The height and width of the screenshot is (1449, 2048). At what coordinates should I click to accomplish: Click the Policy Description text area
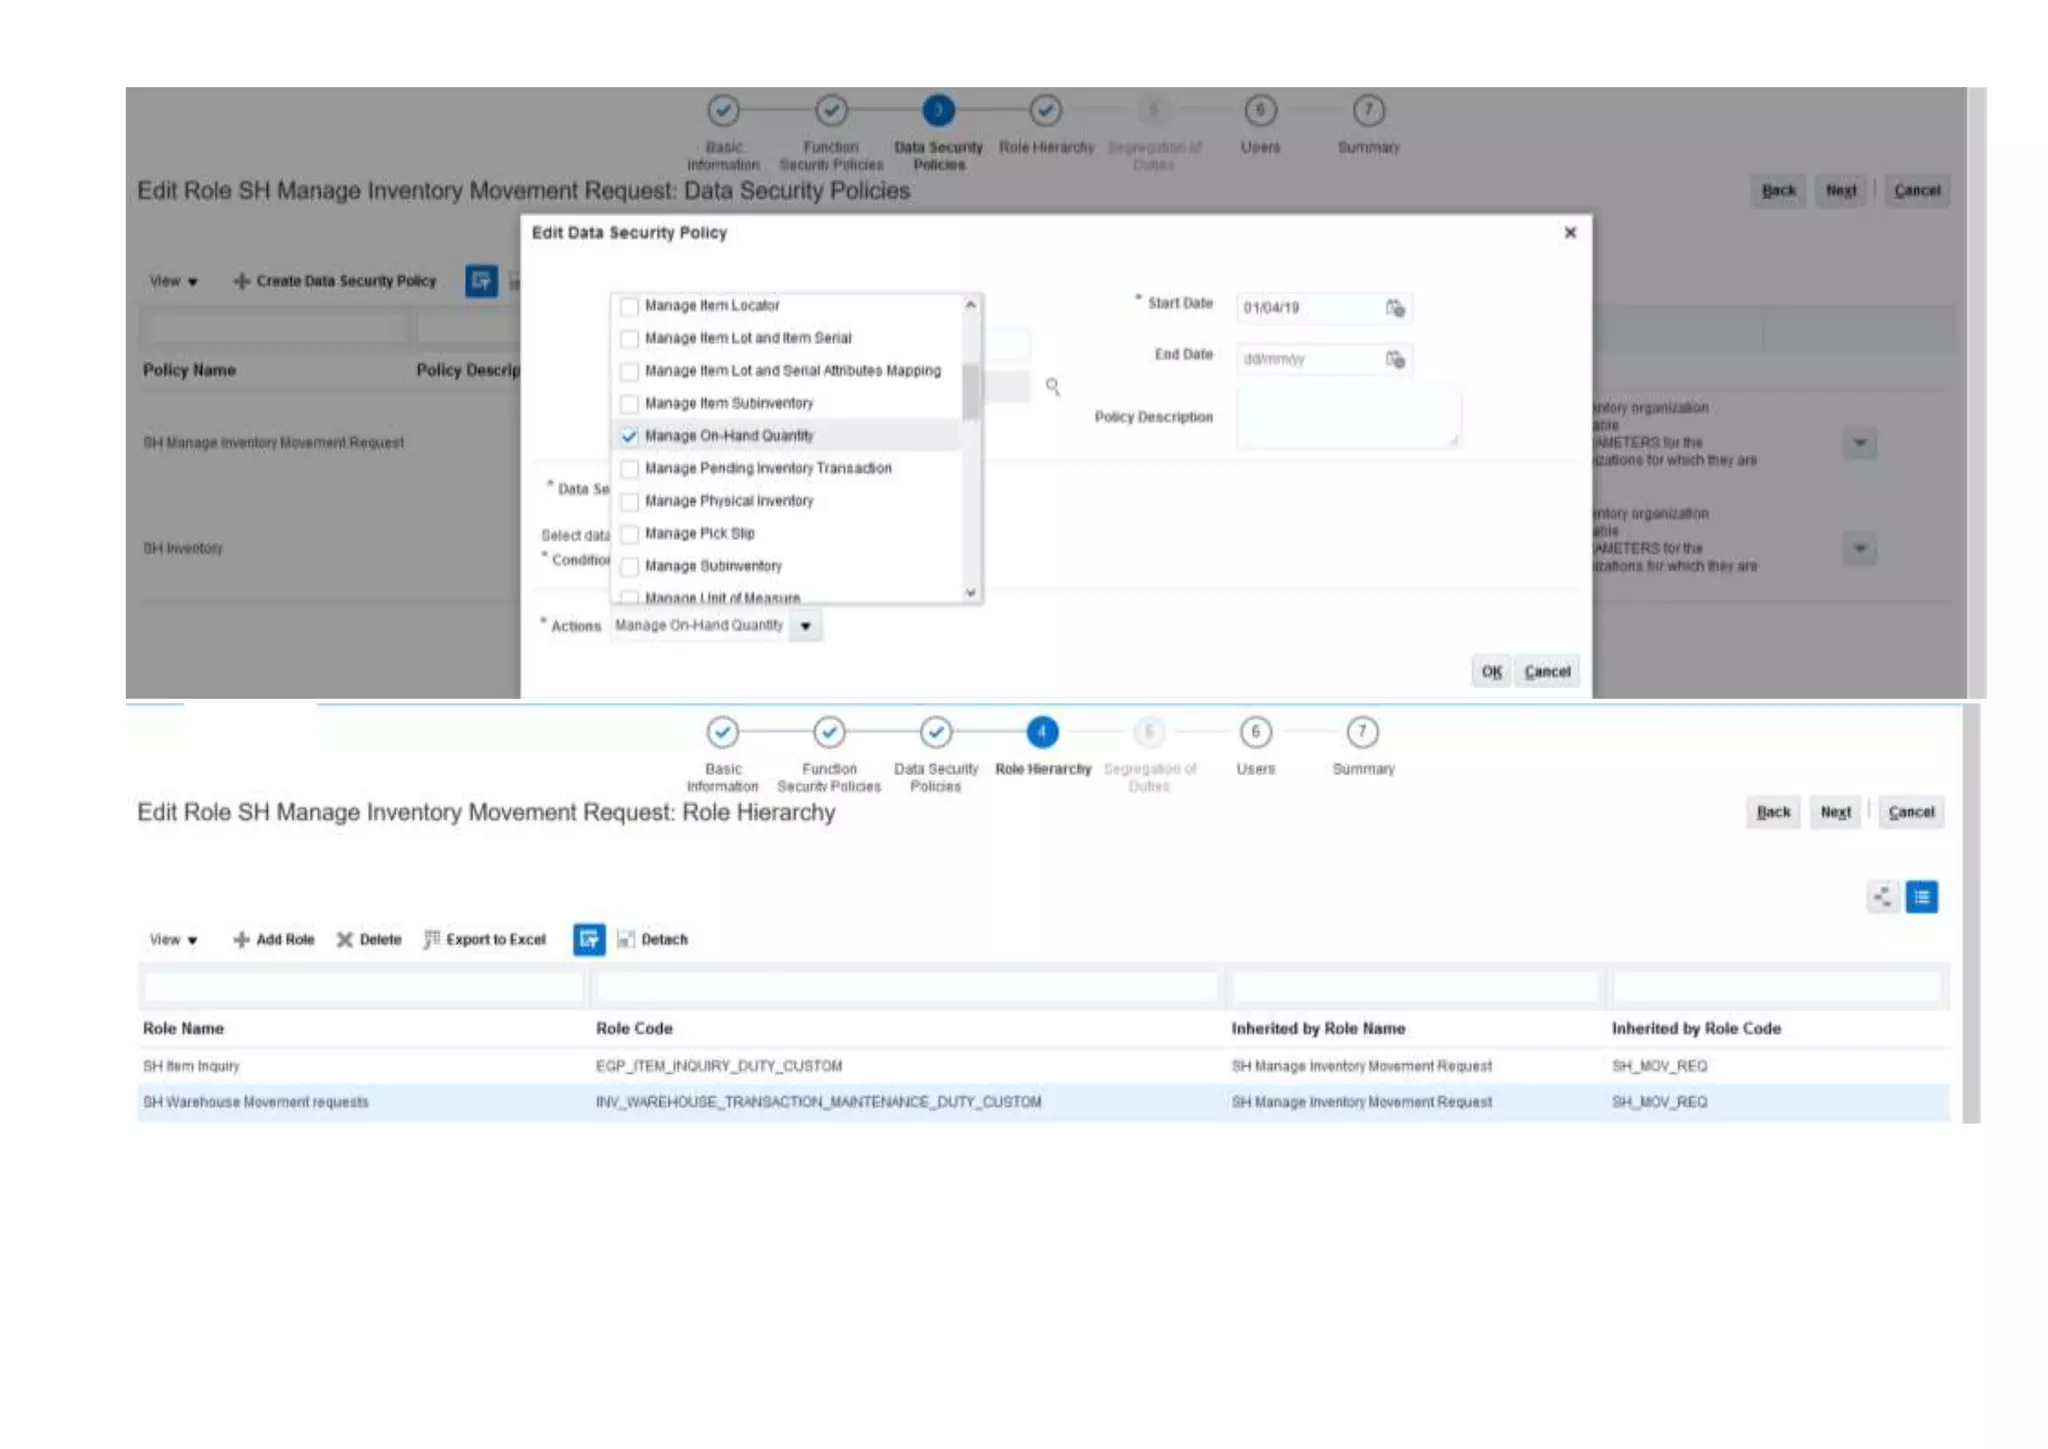tap(1347, 417)
